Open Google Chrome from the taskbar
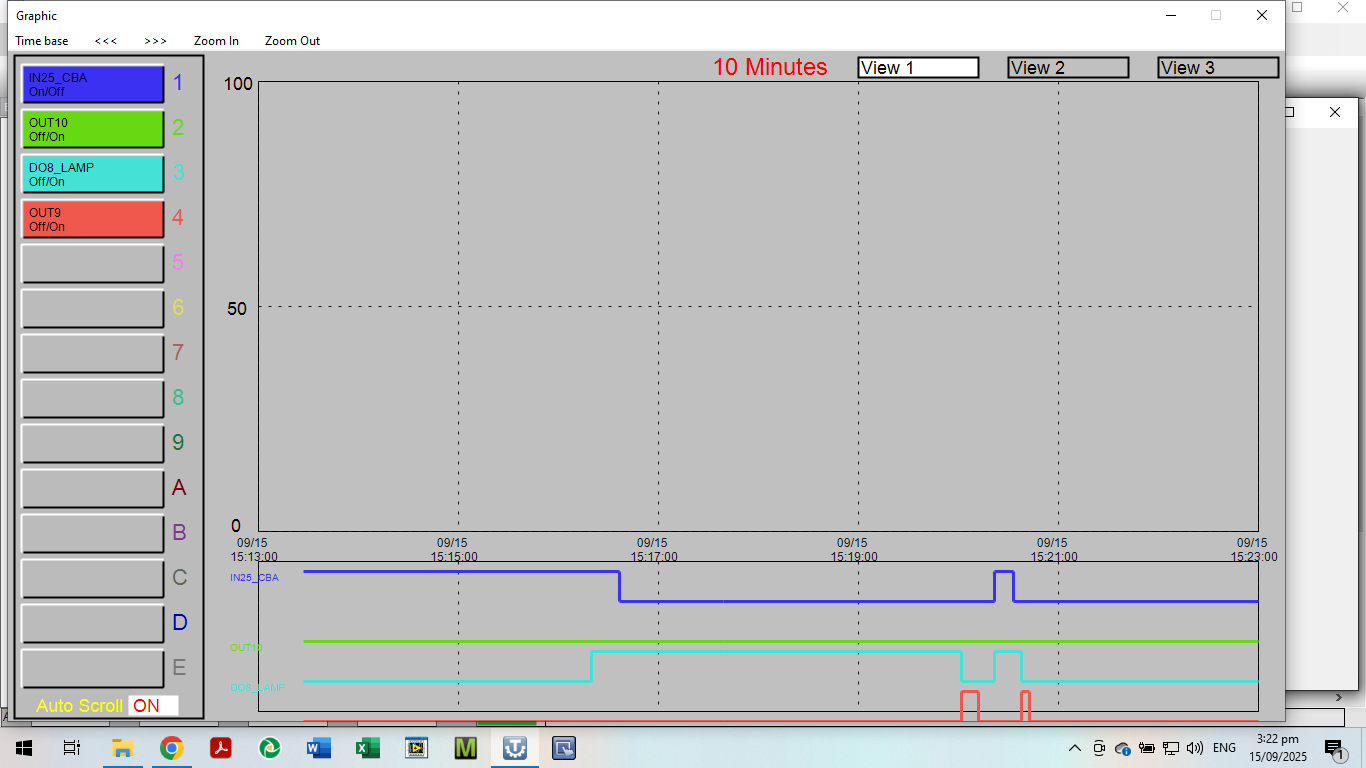The width and height of the screenshot is (1366, 768). click(171, 748)
